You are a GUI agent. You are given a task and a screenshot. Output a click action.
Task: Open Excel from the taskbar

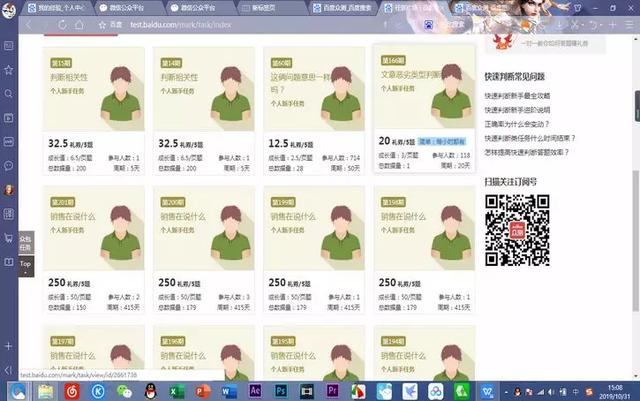(176, 389)
